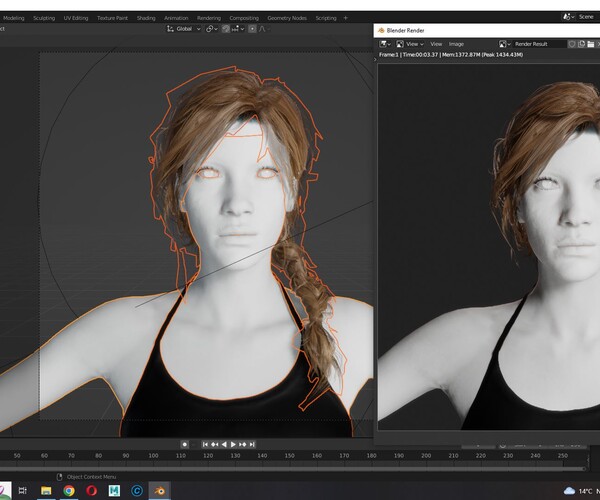Click the rendered character image in Blender Render
Screen dimensions: 600x500
pos(489,247)
